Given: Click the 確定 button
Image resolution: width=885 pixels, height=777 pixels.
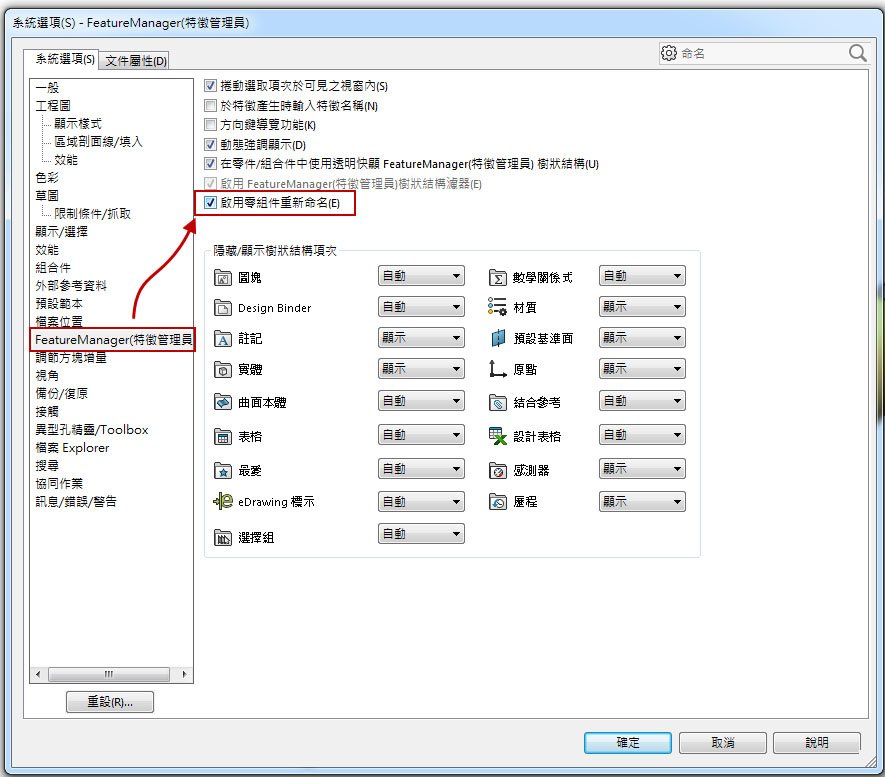Looking at the screenshot, I should (627, 743).
